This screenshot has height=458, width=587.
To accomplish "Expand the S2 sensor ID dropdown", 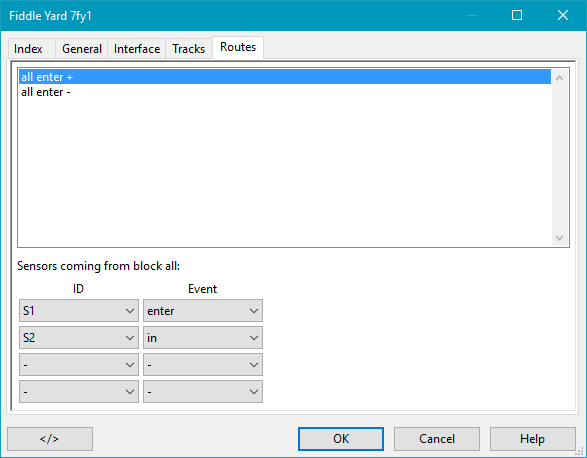I will tap(79, 337).
